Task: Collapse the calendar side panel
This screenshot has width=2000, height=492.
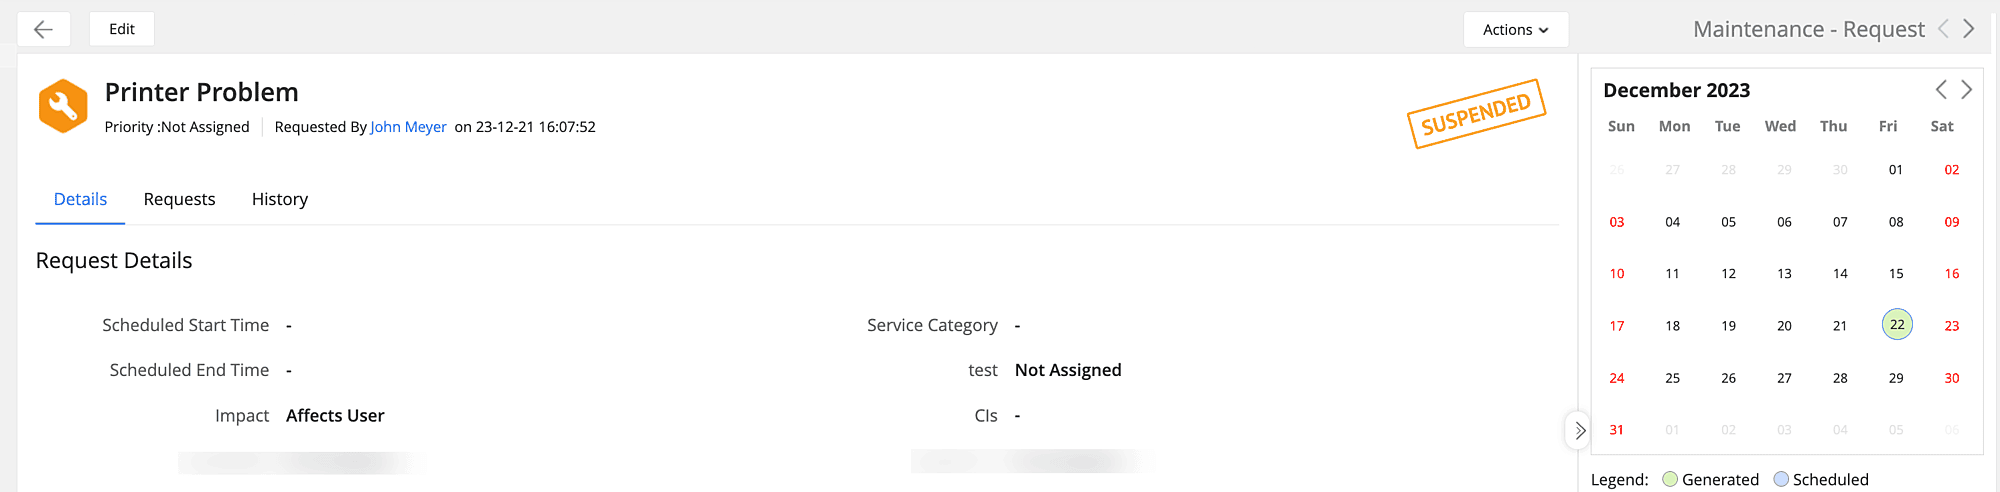Action: coord(1579,431)
